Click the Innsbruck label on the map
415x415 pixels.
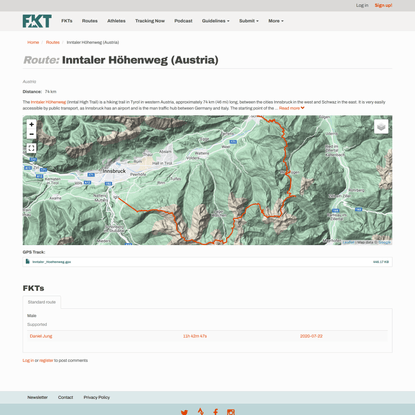114,171
